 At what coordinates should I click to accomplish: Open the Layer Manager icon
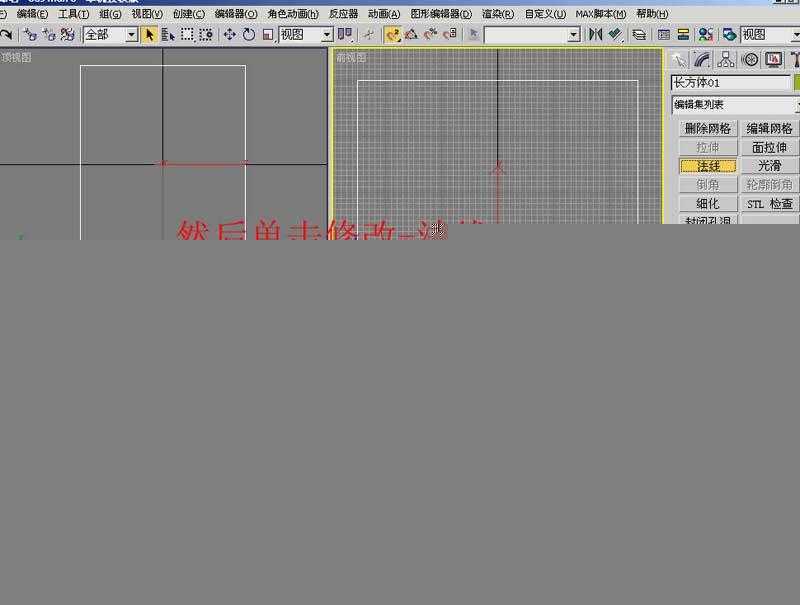click(x=639, y=35)
